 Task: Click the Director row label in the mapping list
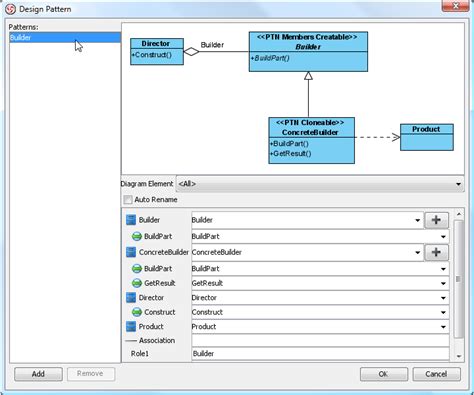151,298
